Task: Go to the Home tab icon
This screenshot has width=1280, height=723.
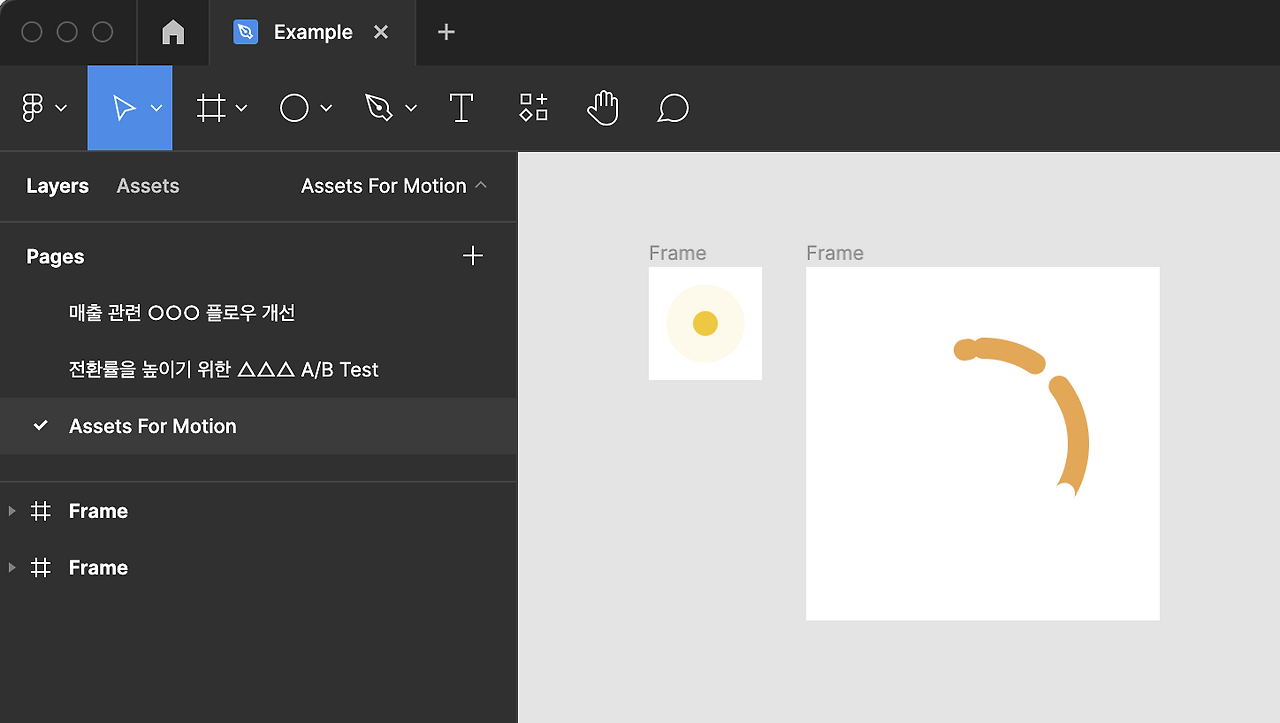Action: coord(173,32)
